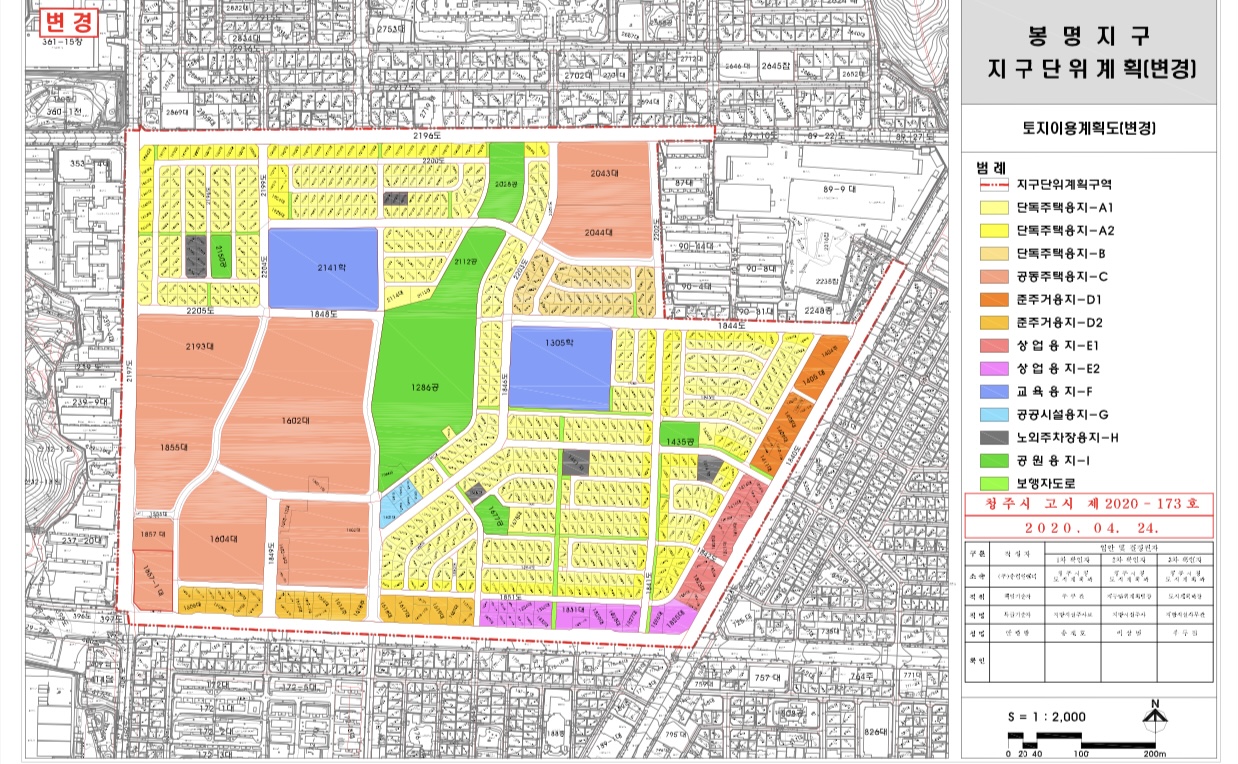The height and width of the screenshot is (764, 1238).
Task: Click the 노외주차장용지-H gray legend swatch
Action: pos(992,438)
